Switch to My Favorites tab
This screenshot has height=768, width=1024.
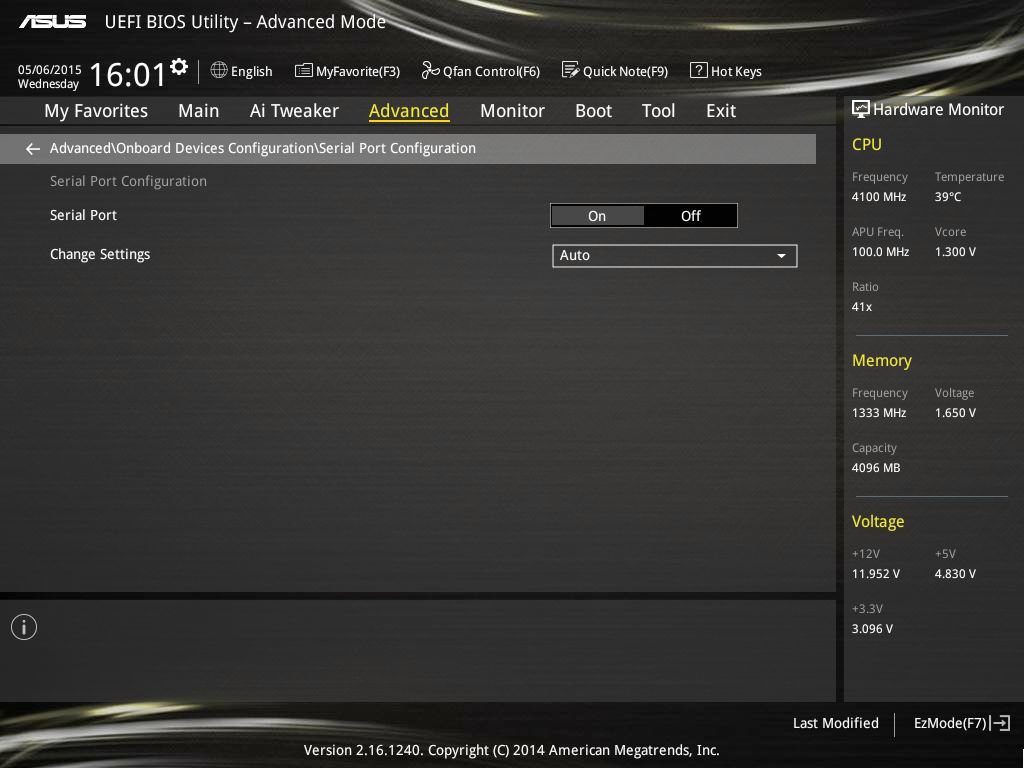96,111
